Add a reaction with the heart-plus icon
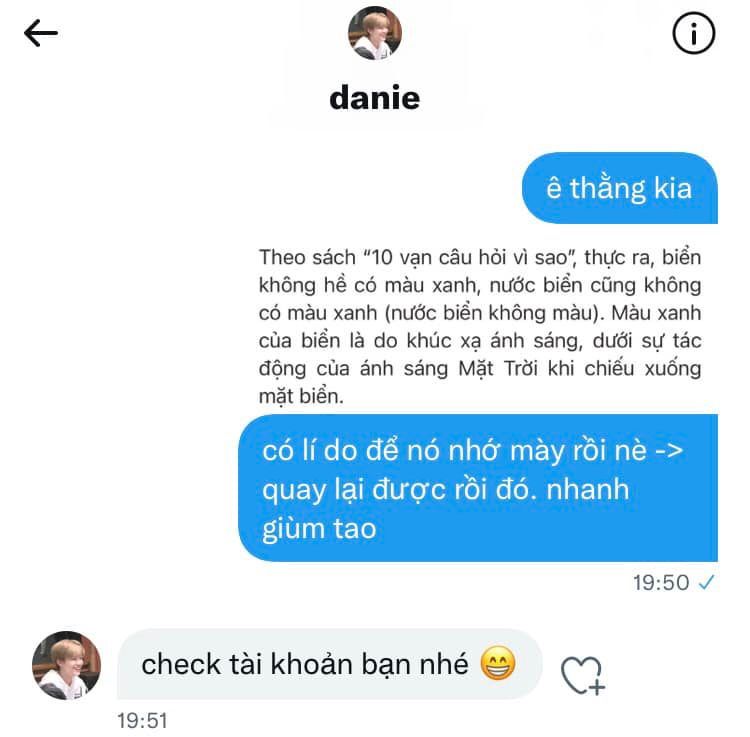The width and height of the screenshot is (750, 737). [583, 675]
